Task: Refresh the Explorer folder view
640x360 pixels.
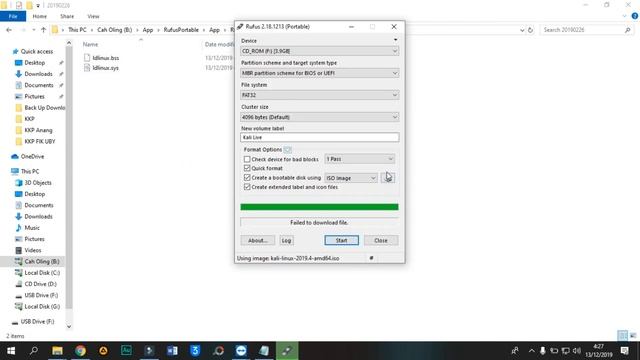Action: click(530, 30)
